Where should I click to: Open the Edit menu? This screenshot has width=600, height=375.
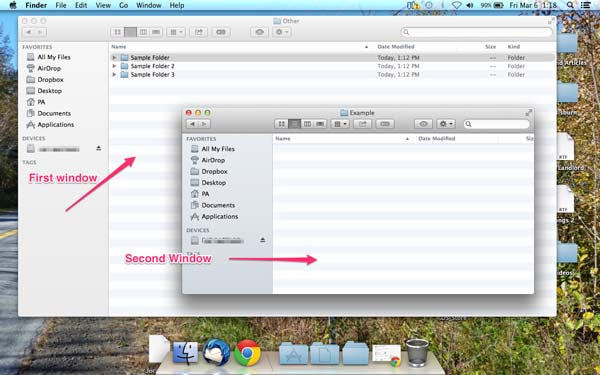pos(81,5)
